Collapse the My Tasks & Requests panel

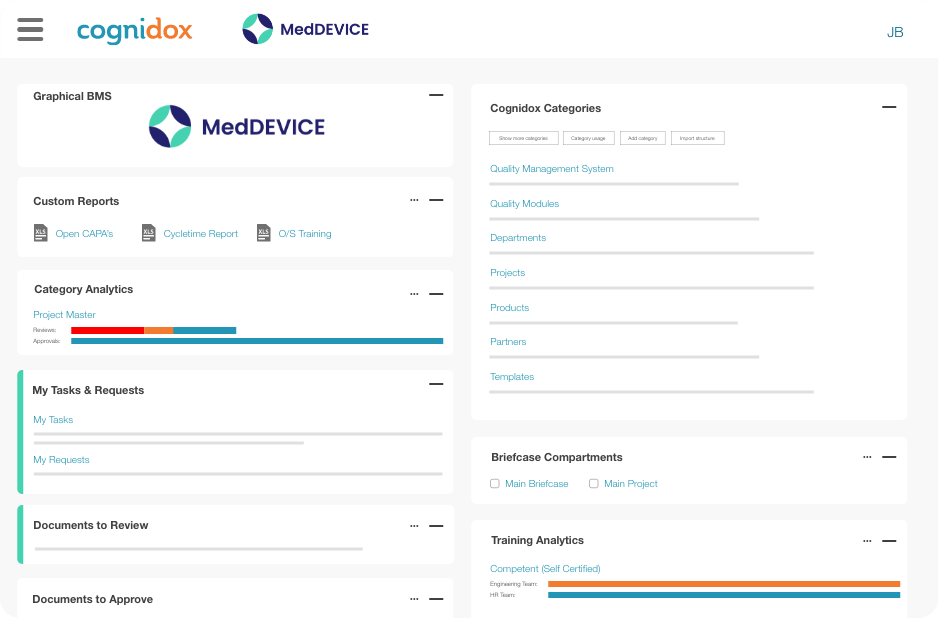coord(436,384)
